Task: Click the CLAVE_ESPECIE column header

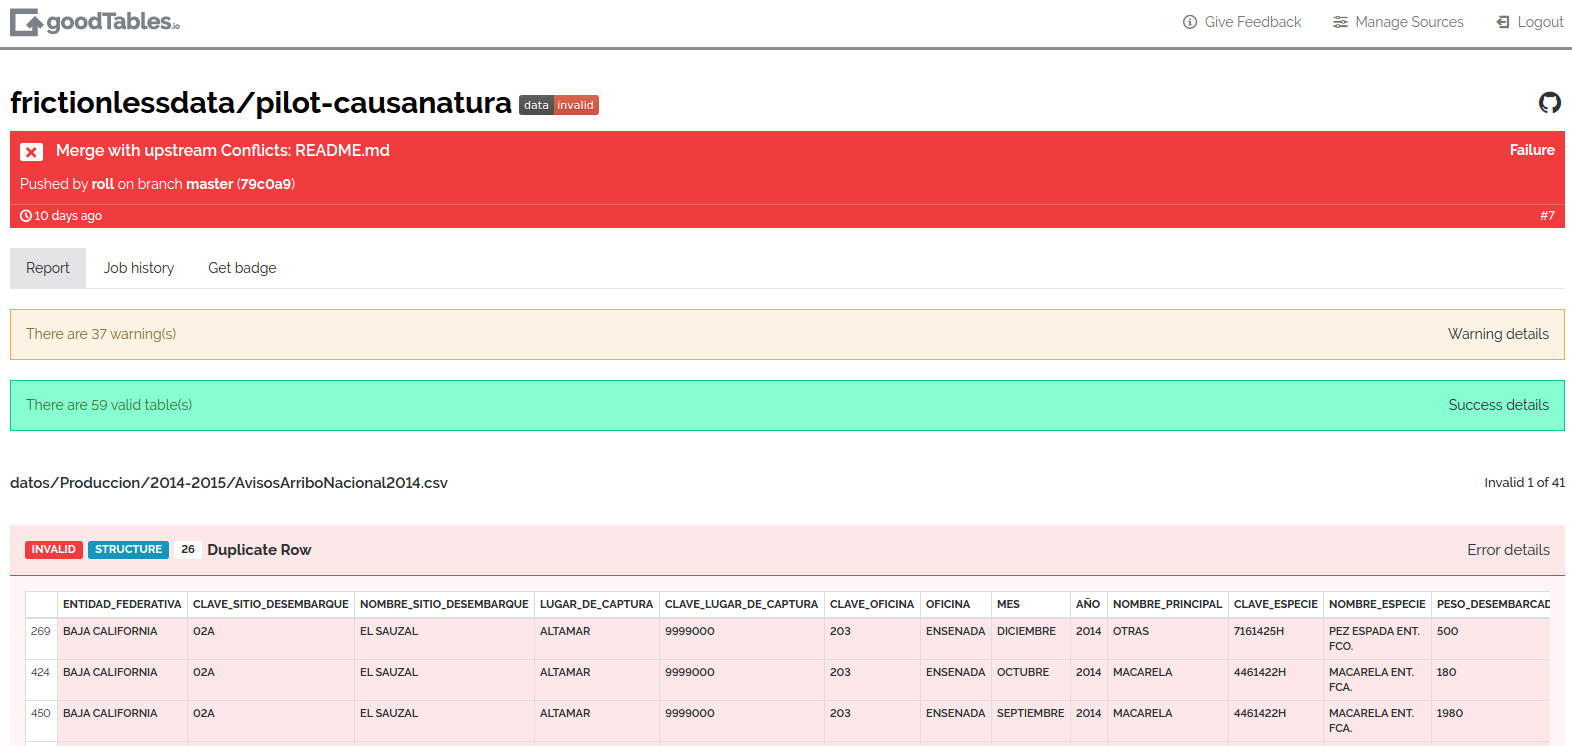Action: coord(1275,604)
